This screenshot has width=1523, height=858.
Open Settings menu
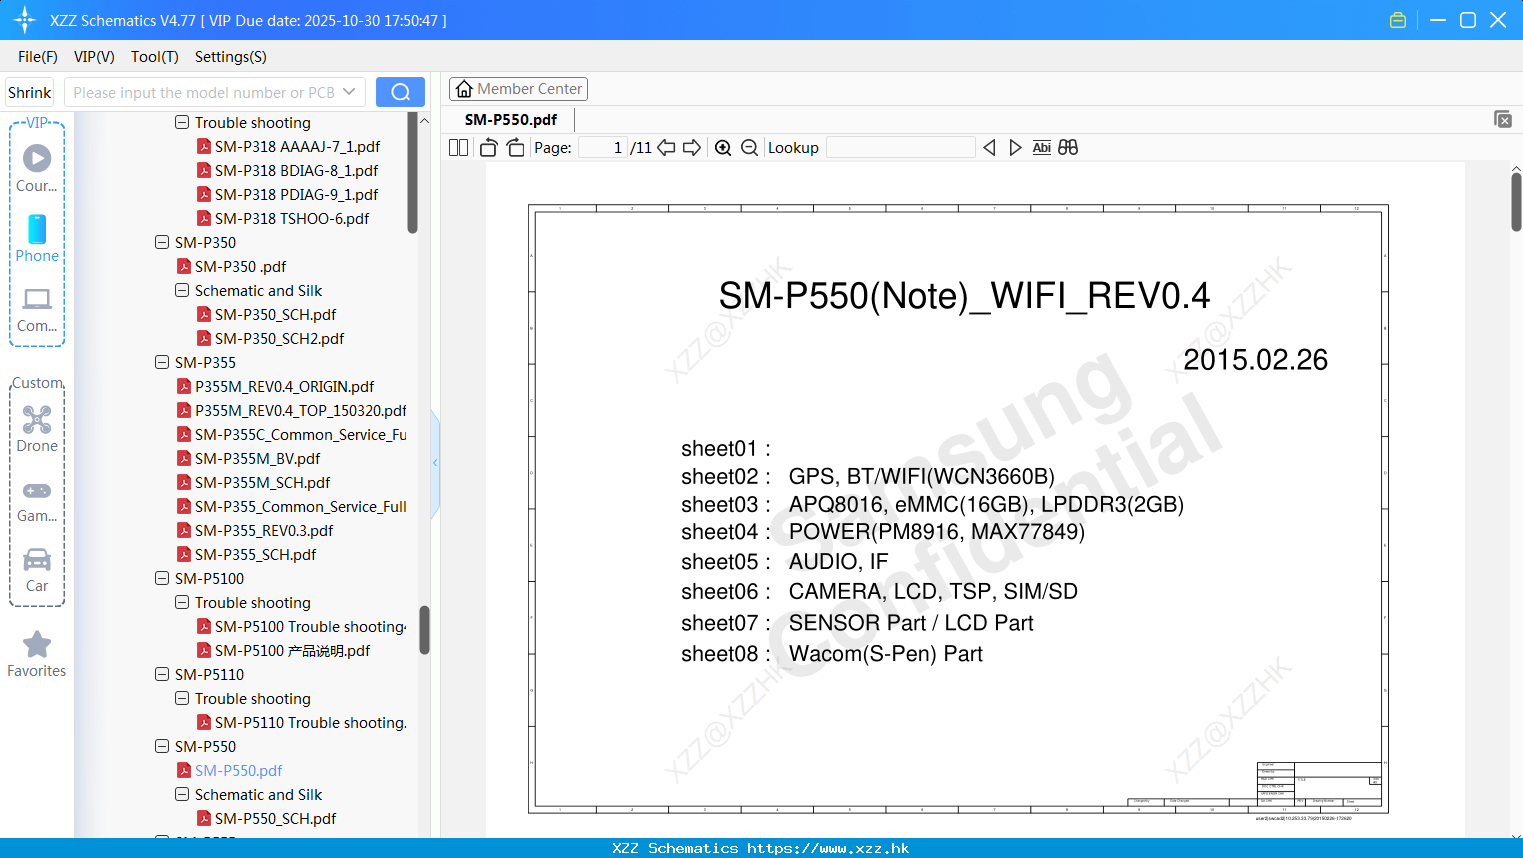230,57
